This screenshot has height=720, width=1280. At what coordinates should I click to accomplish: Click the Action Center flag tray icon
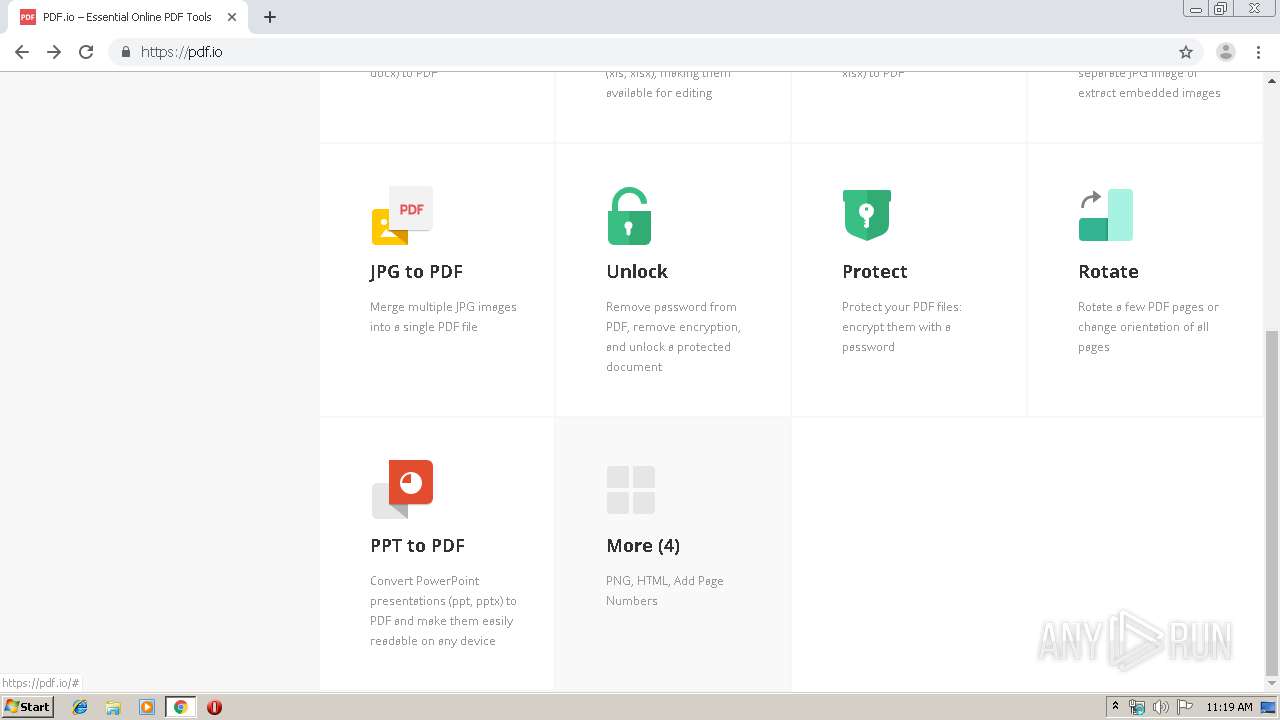click(x=1185, y=707)
